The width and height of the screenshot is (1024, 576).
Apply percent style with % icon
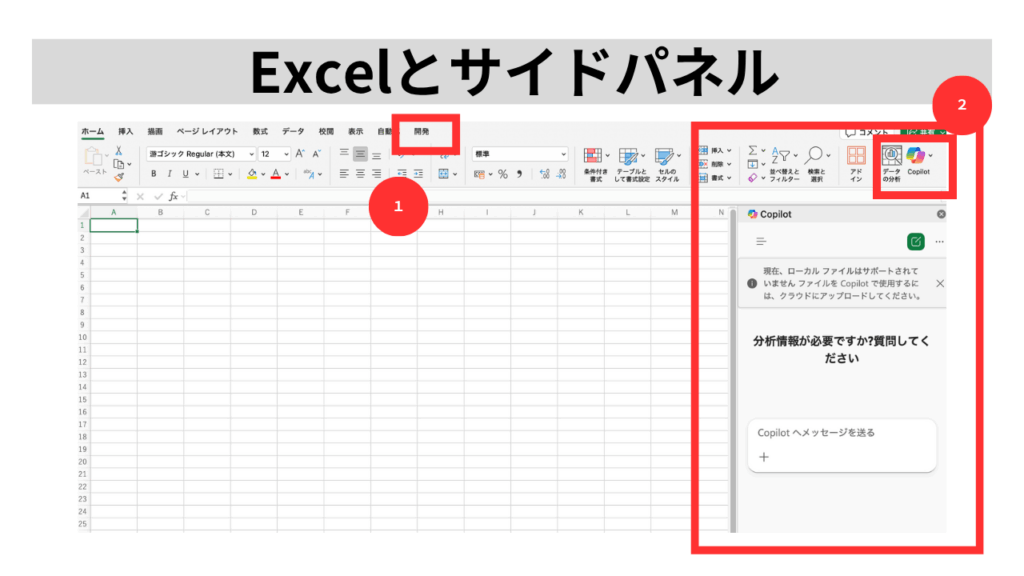[503, 174]
